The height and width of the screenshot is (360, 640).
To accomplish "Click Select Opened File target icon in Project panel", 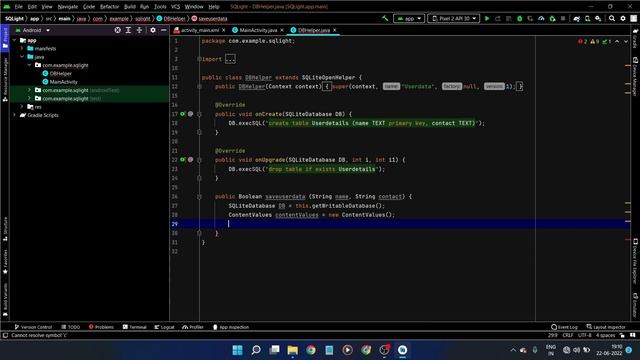I will [x=118, y=30].
